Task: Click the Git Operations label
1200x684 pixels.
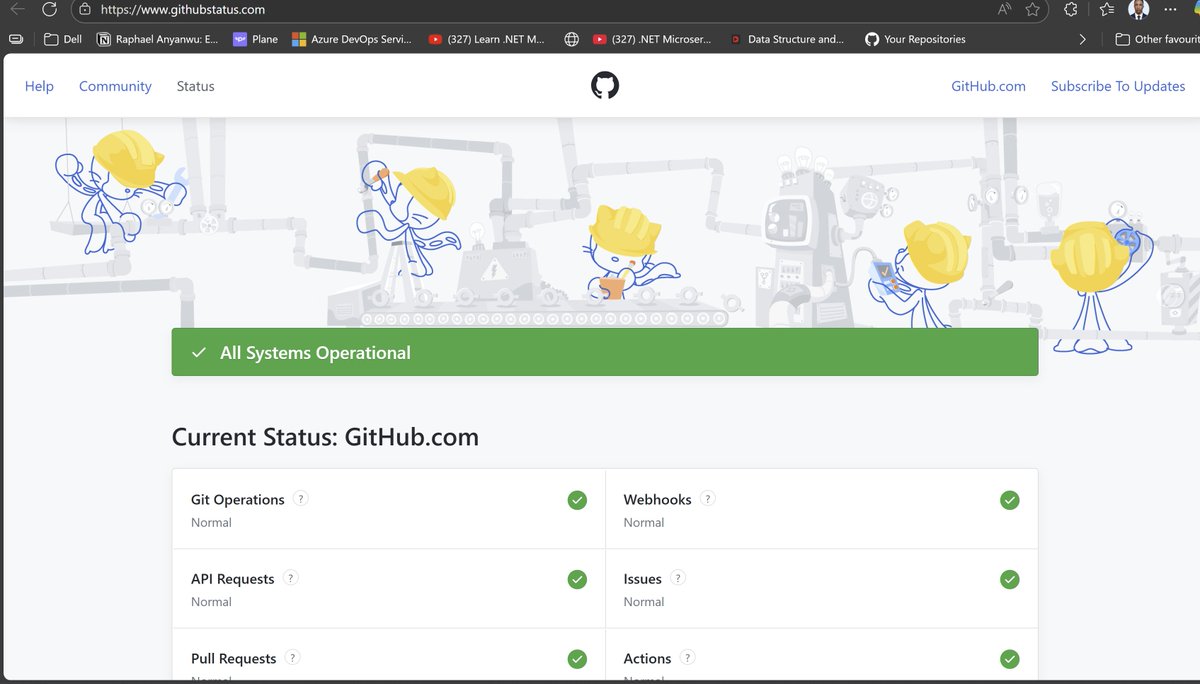Action: tap(238, 499)
